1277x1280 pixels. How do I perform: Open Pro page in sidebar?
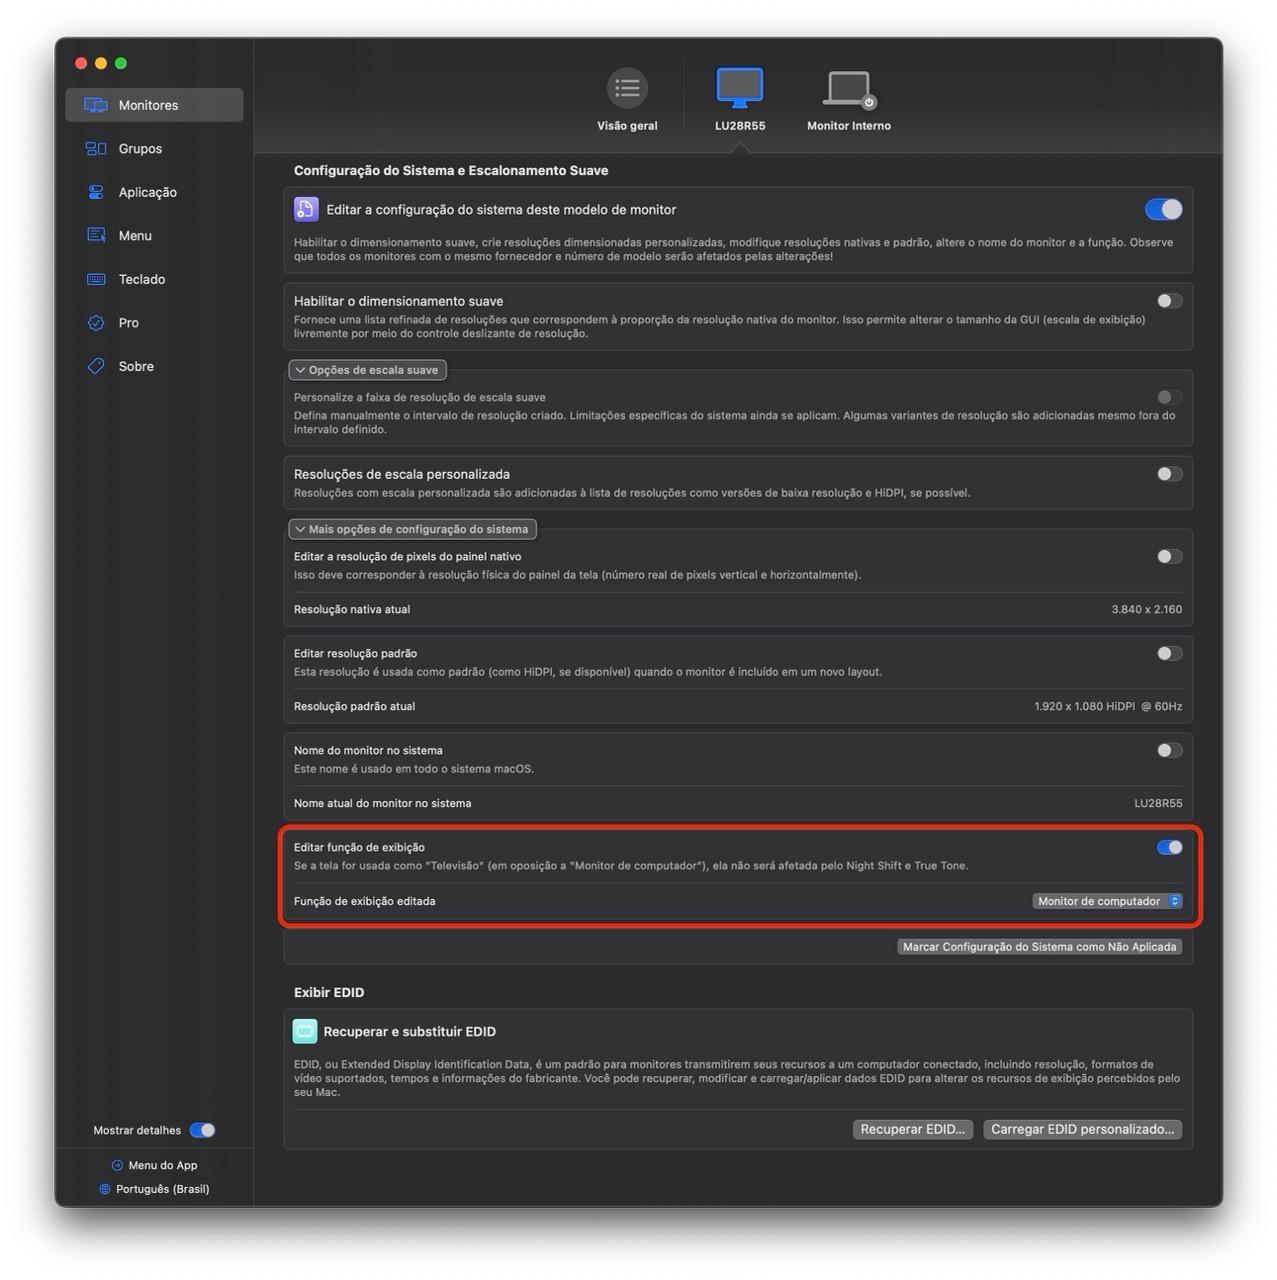coord(154,322)
